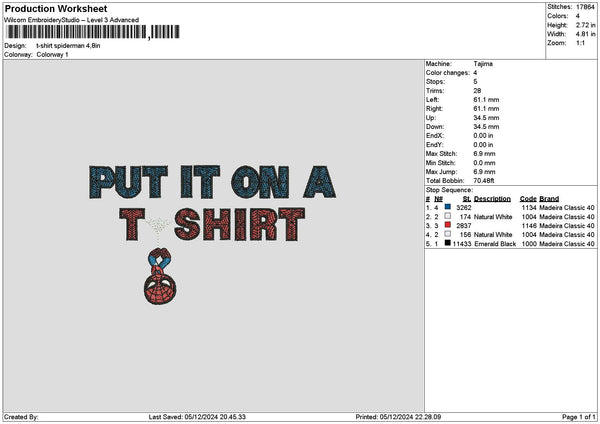Select the Brand column header

551,198
